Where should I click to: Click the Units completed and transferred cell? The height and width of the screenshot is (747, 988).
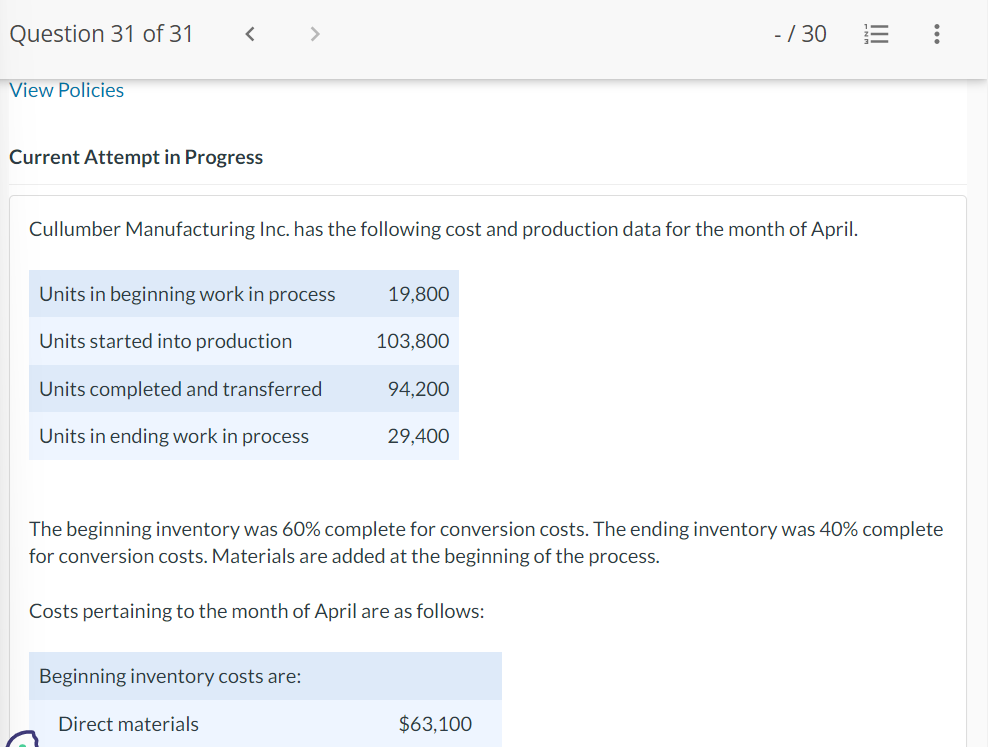coord(179,389)
